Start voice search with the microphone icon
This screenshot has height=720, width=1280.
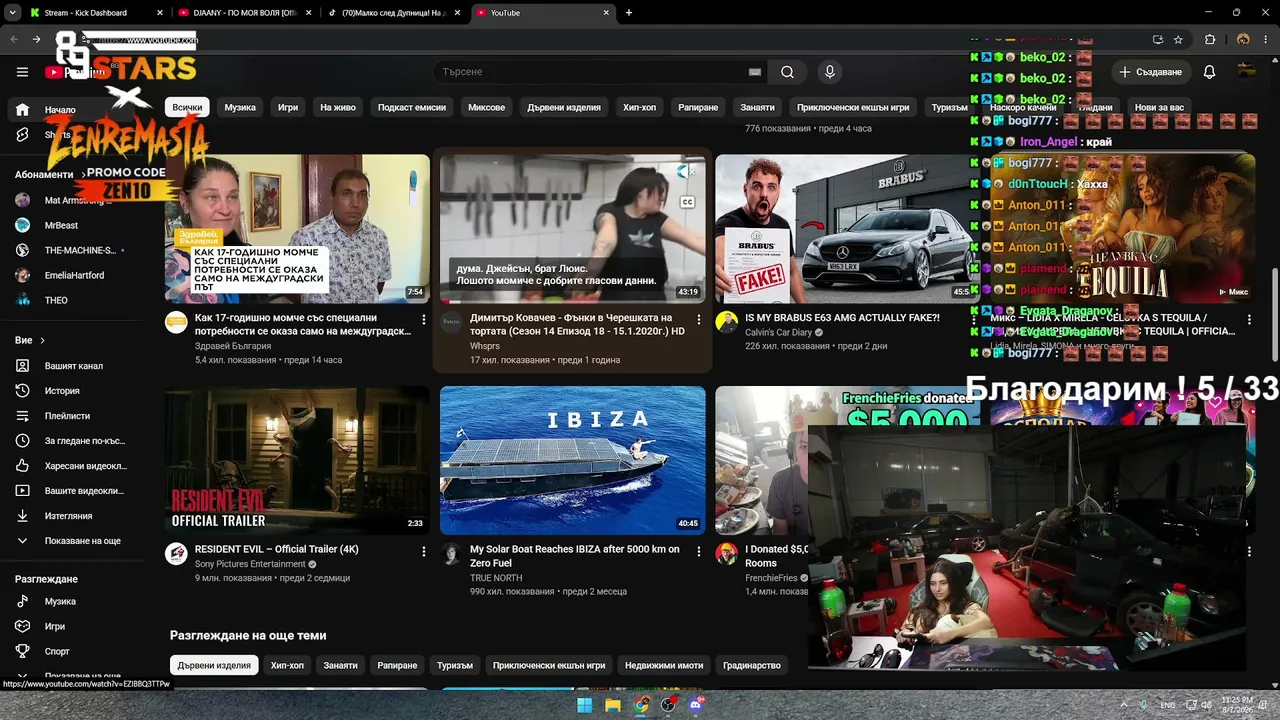click(x=829, y=72)
